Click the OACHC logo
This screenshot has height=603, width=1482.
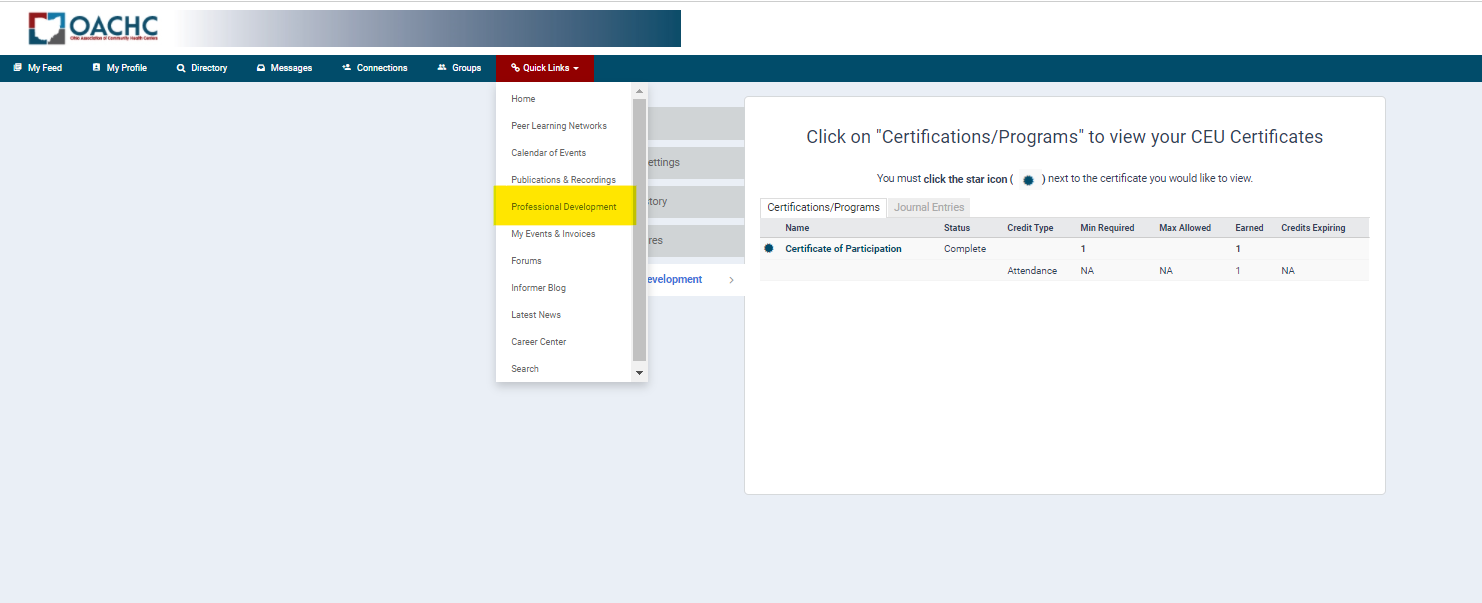[93, 27]
